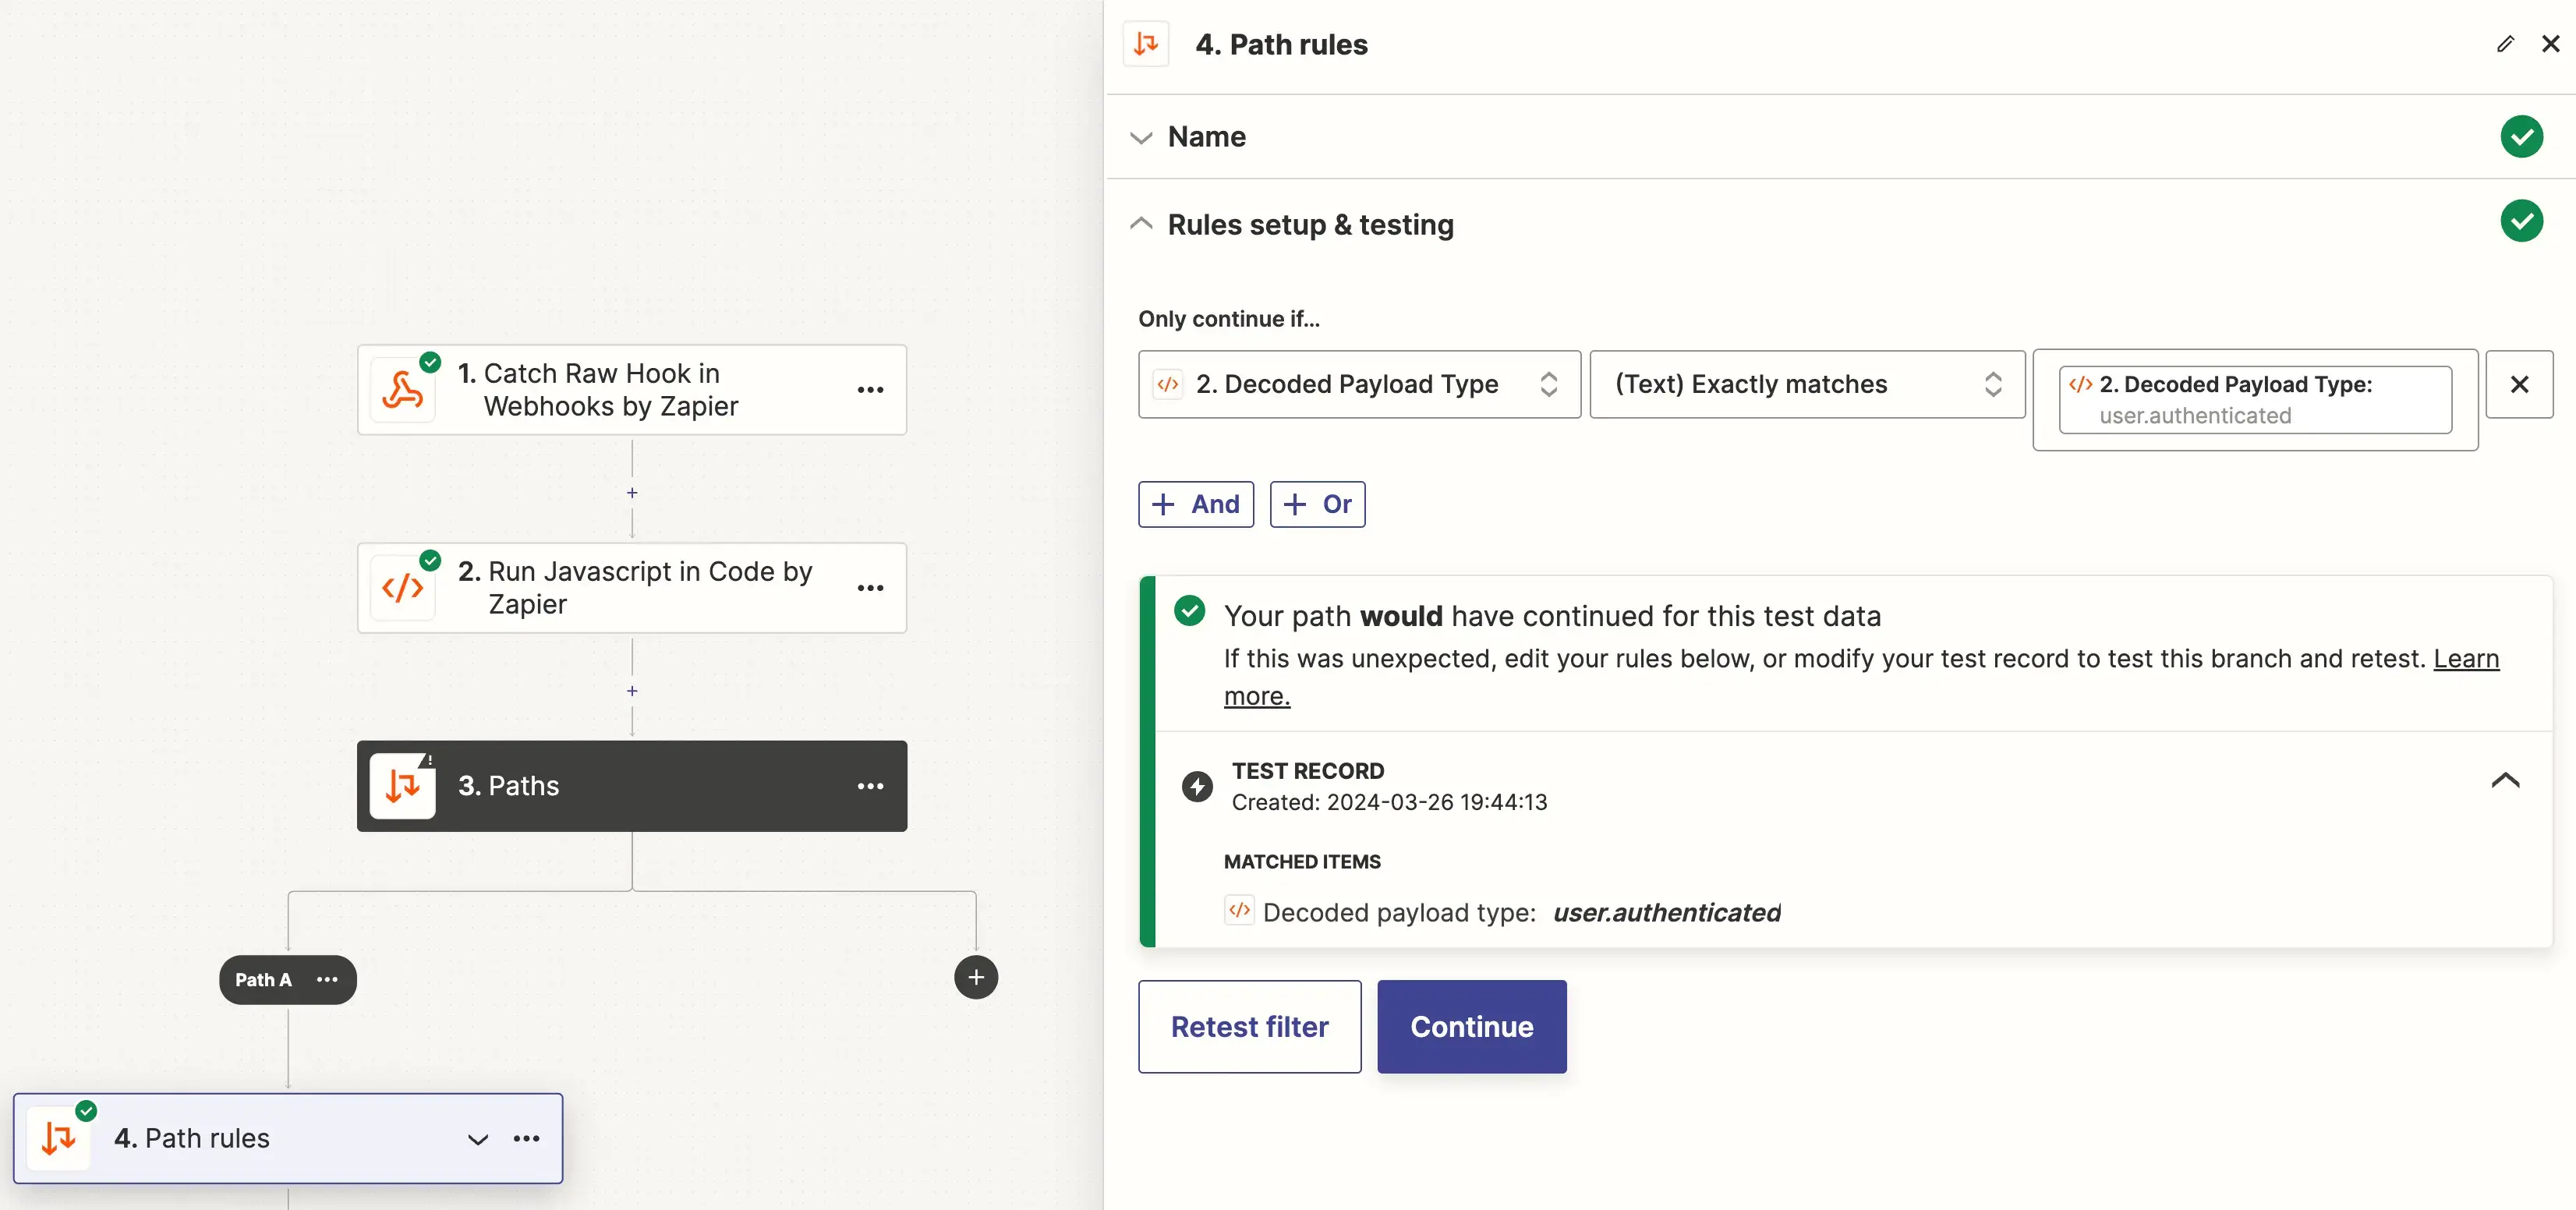
Task: Add an And condition
Action: click(x=1195, y=504)
